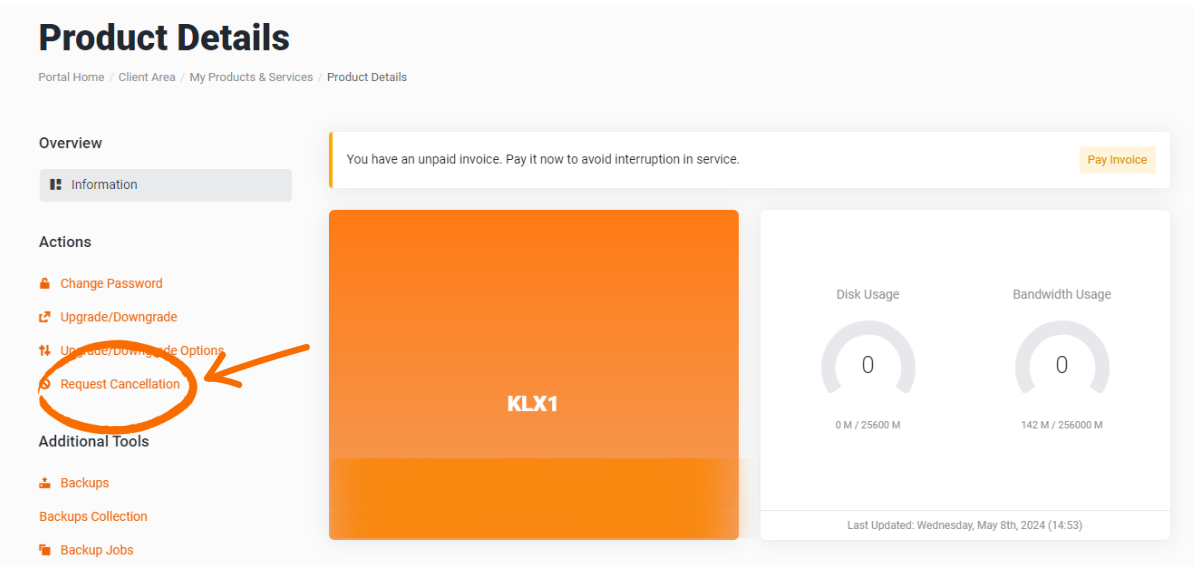
Task: Select the Request Cancellation link
Action: [x=120, y=384]
